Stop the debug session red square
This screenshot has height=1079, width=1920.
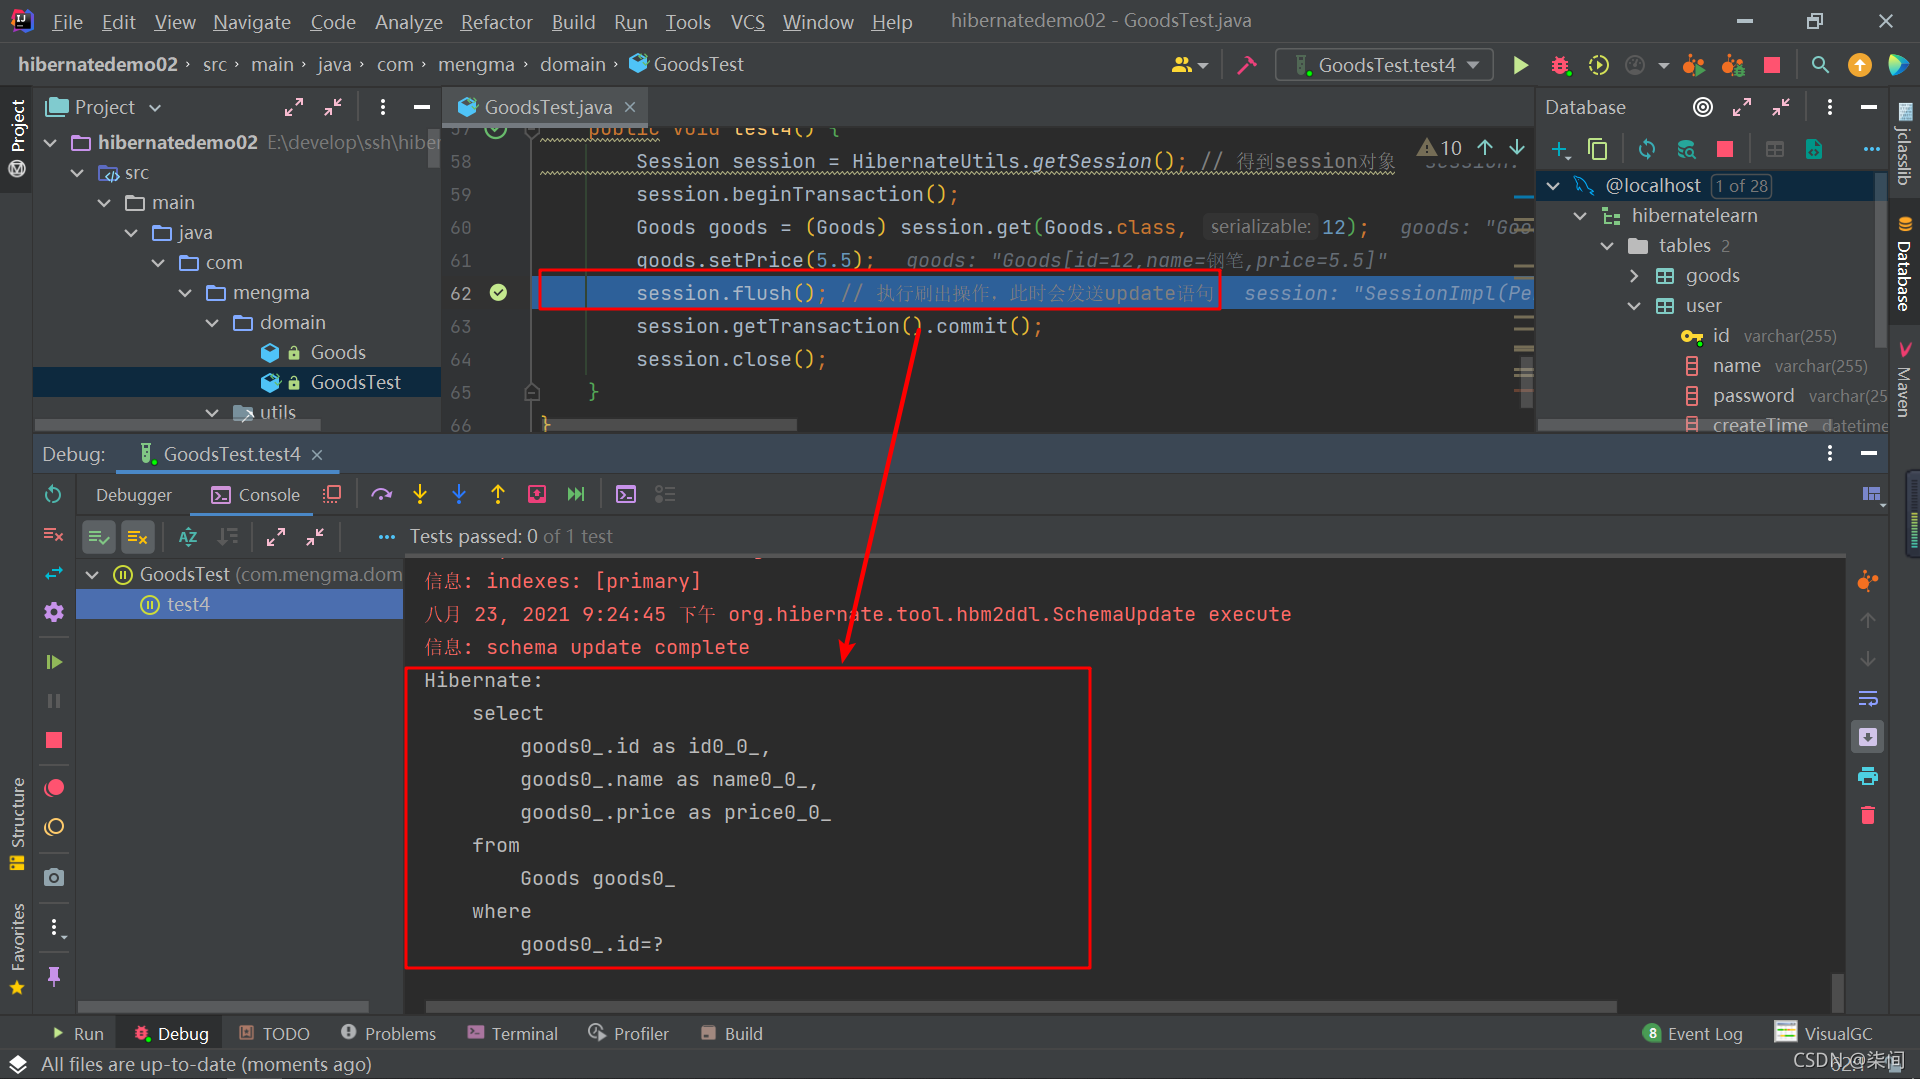coord(54,740)
